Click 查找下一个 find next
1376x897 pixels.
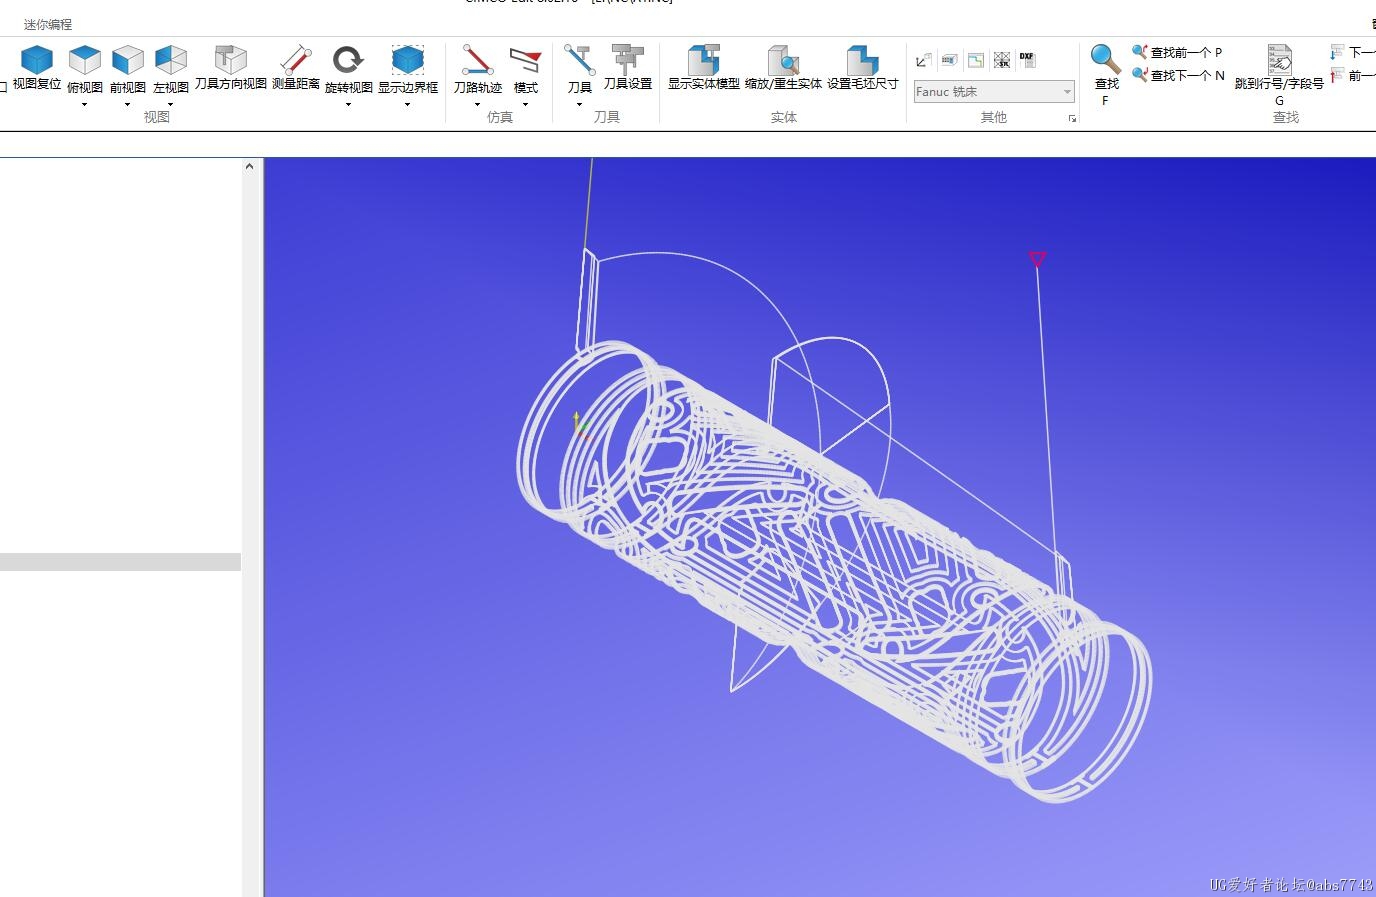pyautogui.click(x=1178, y=75)
